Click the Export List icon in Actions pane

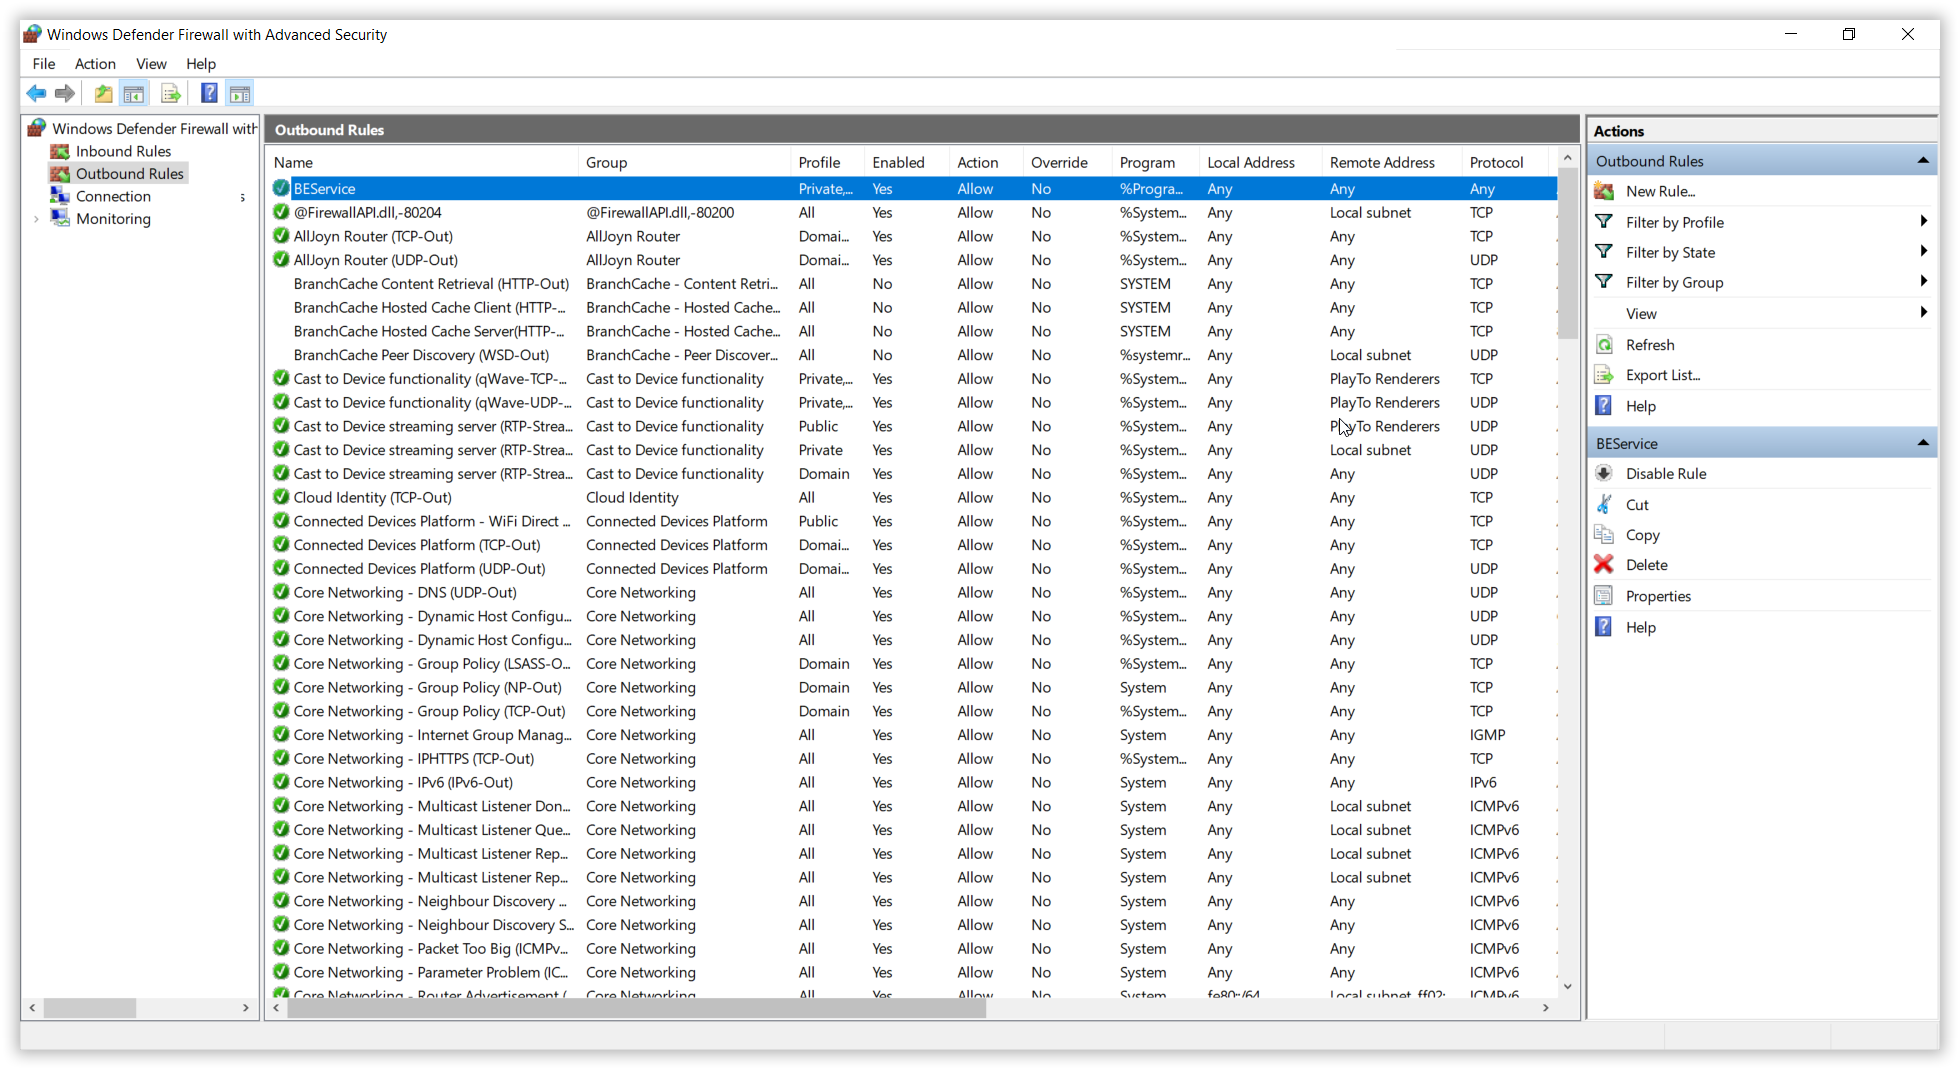pyautogui.click(x=1604, y=375)
